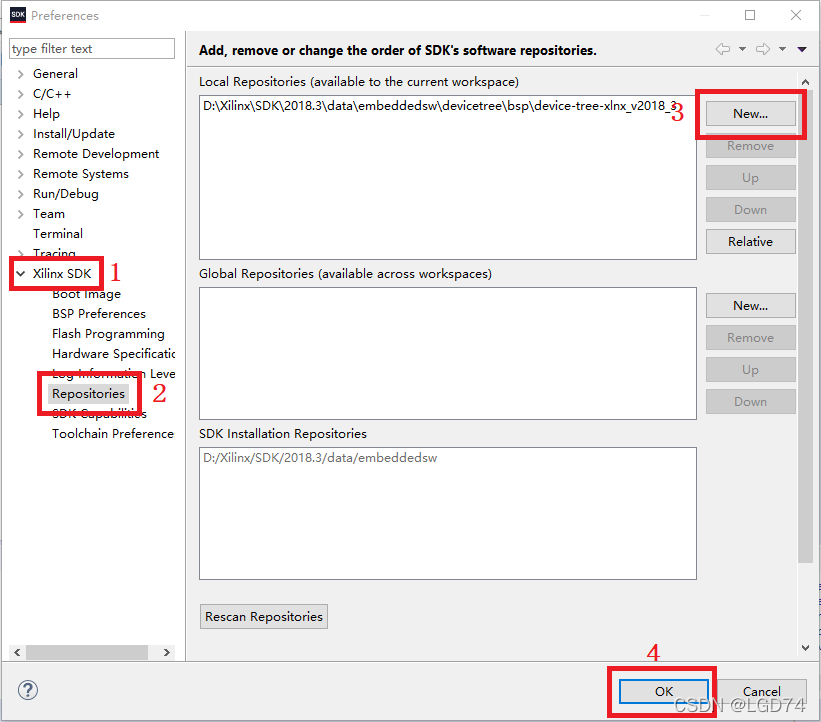The width and height of the screenshot is (821, 722).
Task: Expand the General tree node
Action: (x=20, y=74)
